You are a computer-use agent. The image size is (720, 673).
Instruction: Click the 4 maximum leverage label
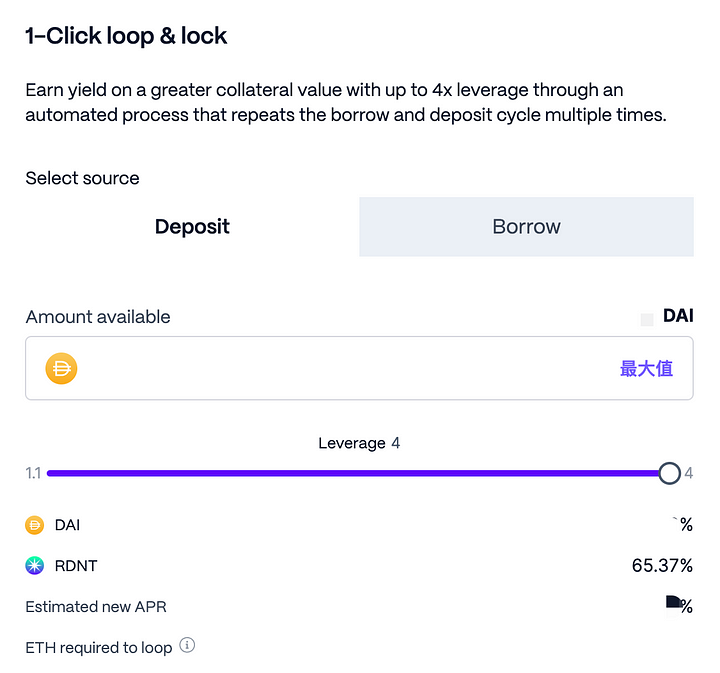pos(689,473)
